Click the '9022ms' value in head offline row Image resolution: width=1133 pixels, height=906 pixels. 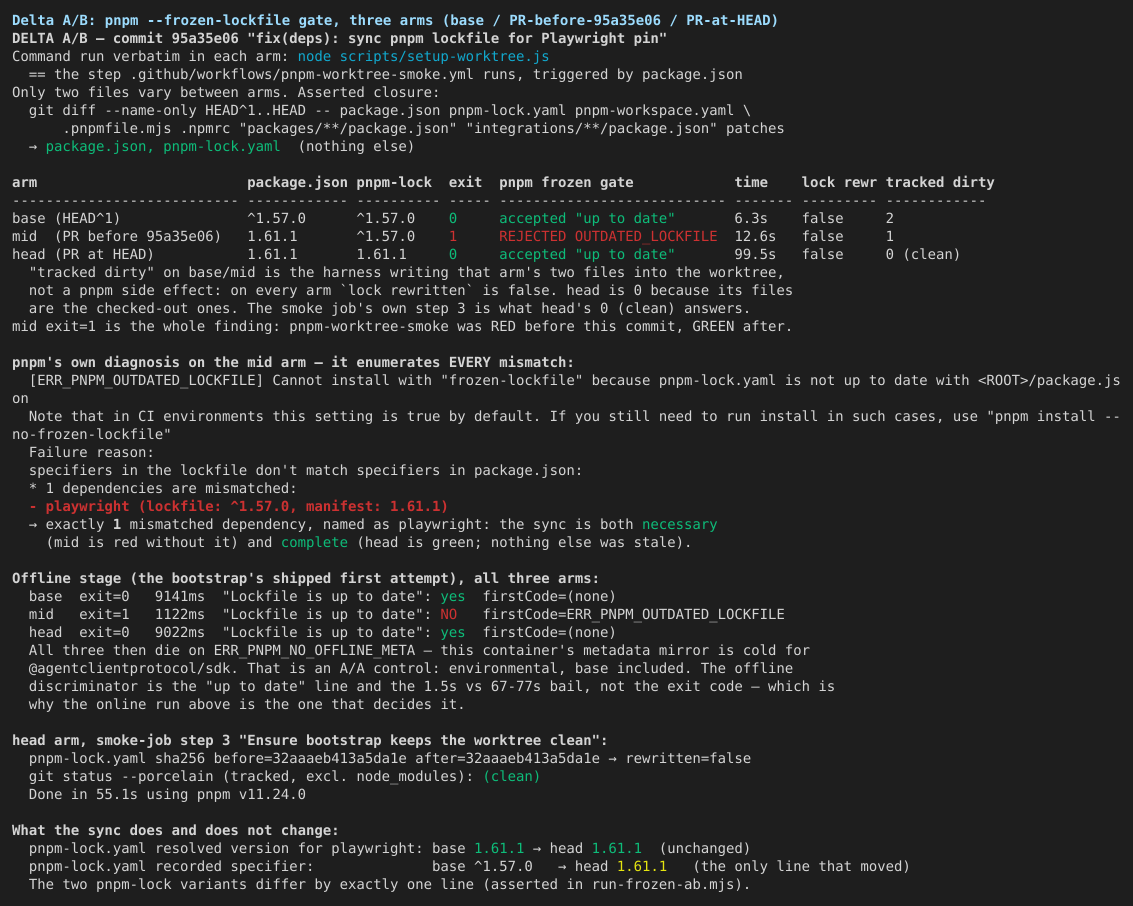pos(179,632)
